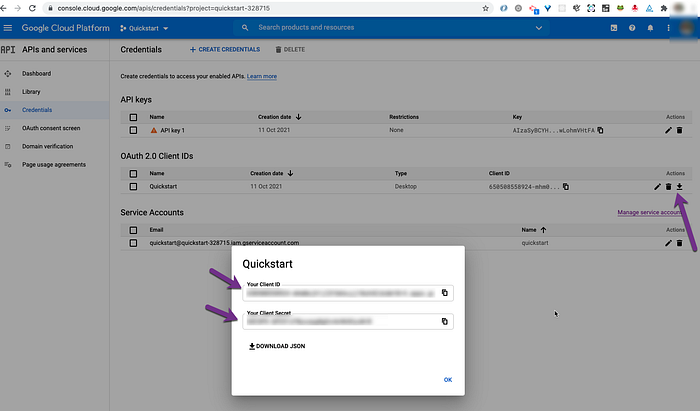Edit quickstart service account pencil icon
The image size is (700, 411).
coord(668,243)
